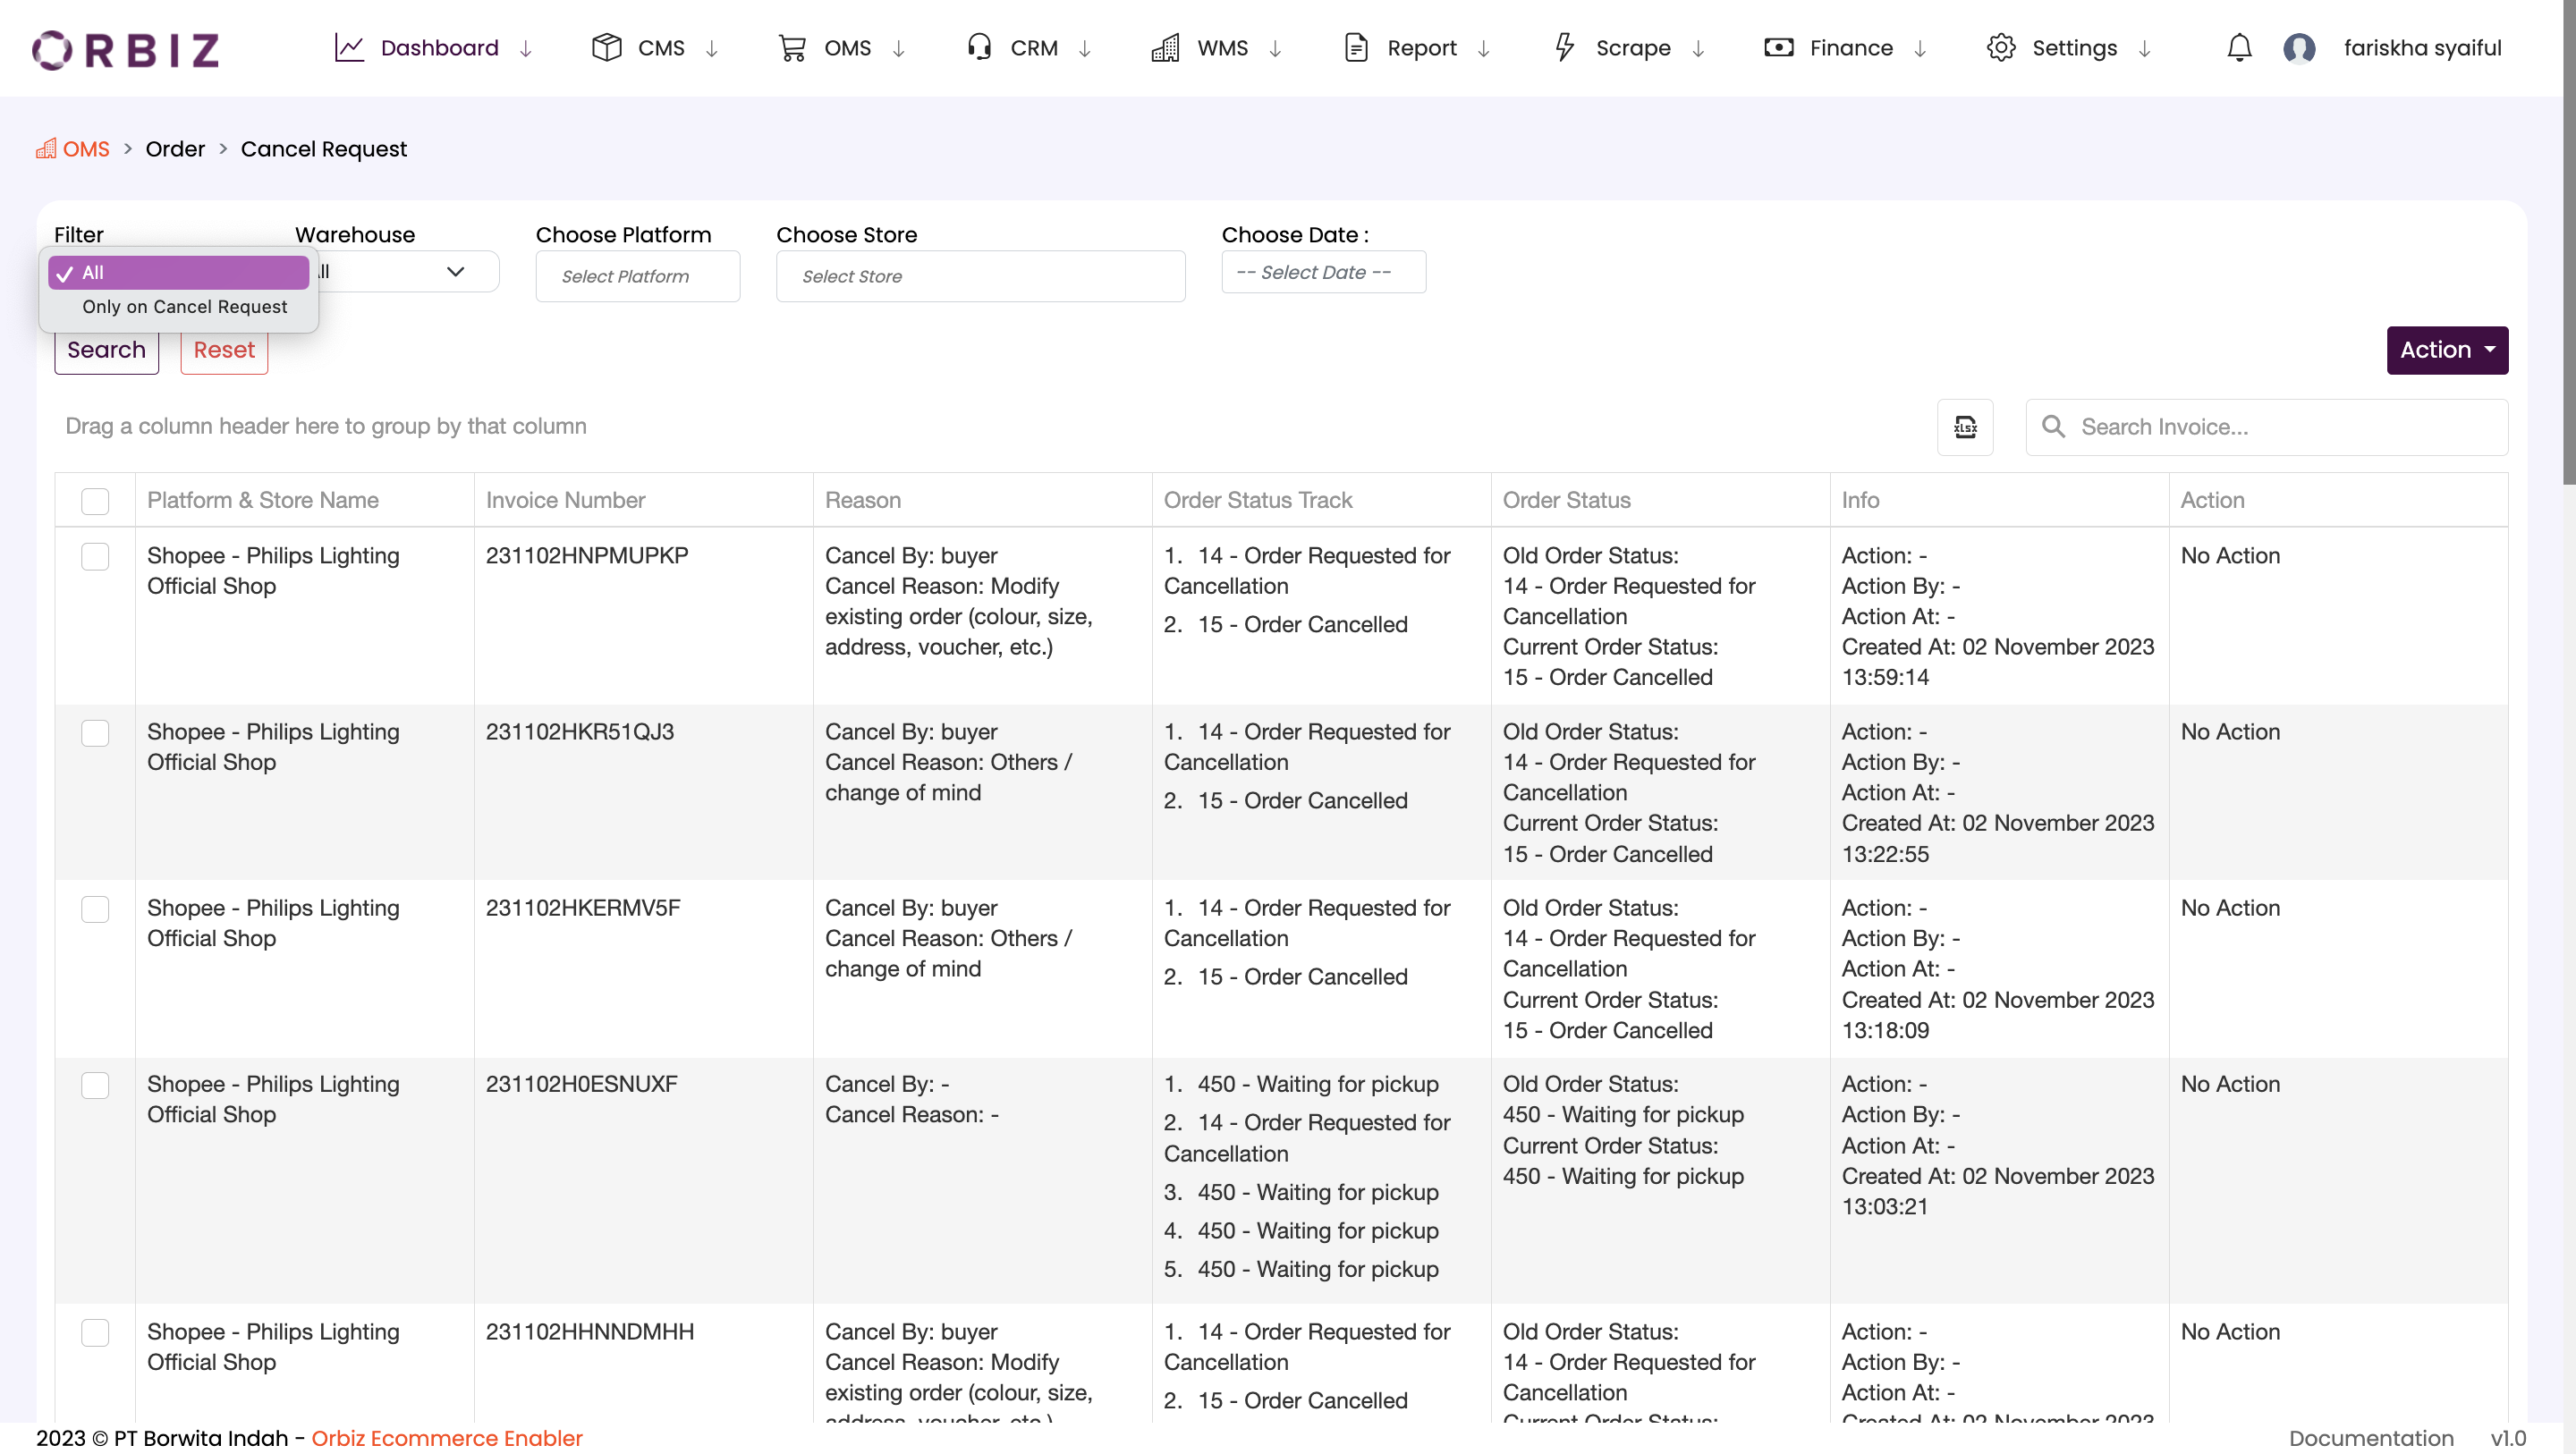Expand the Action dropdown button
This screenshot has width=2576, height=1454.
pos(2447,350)
